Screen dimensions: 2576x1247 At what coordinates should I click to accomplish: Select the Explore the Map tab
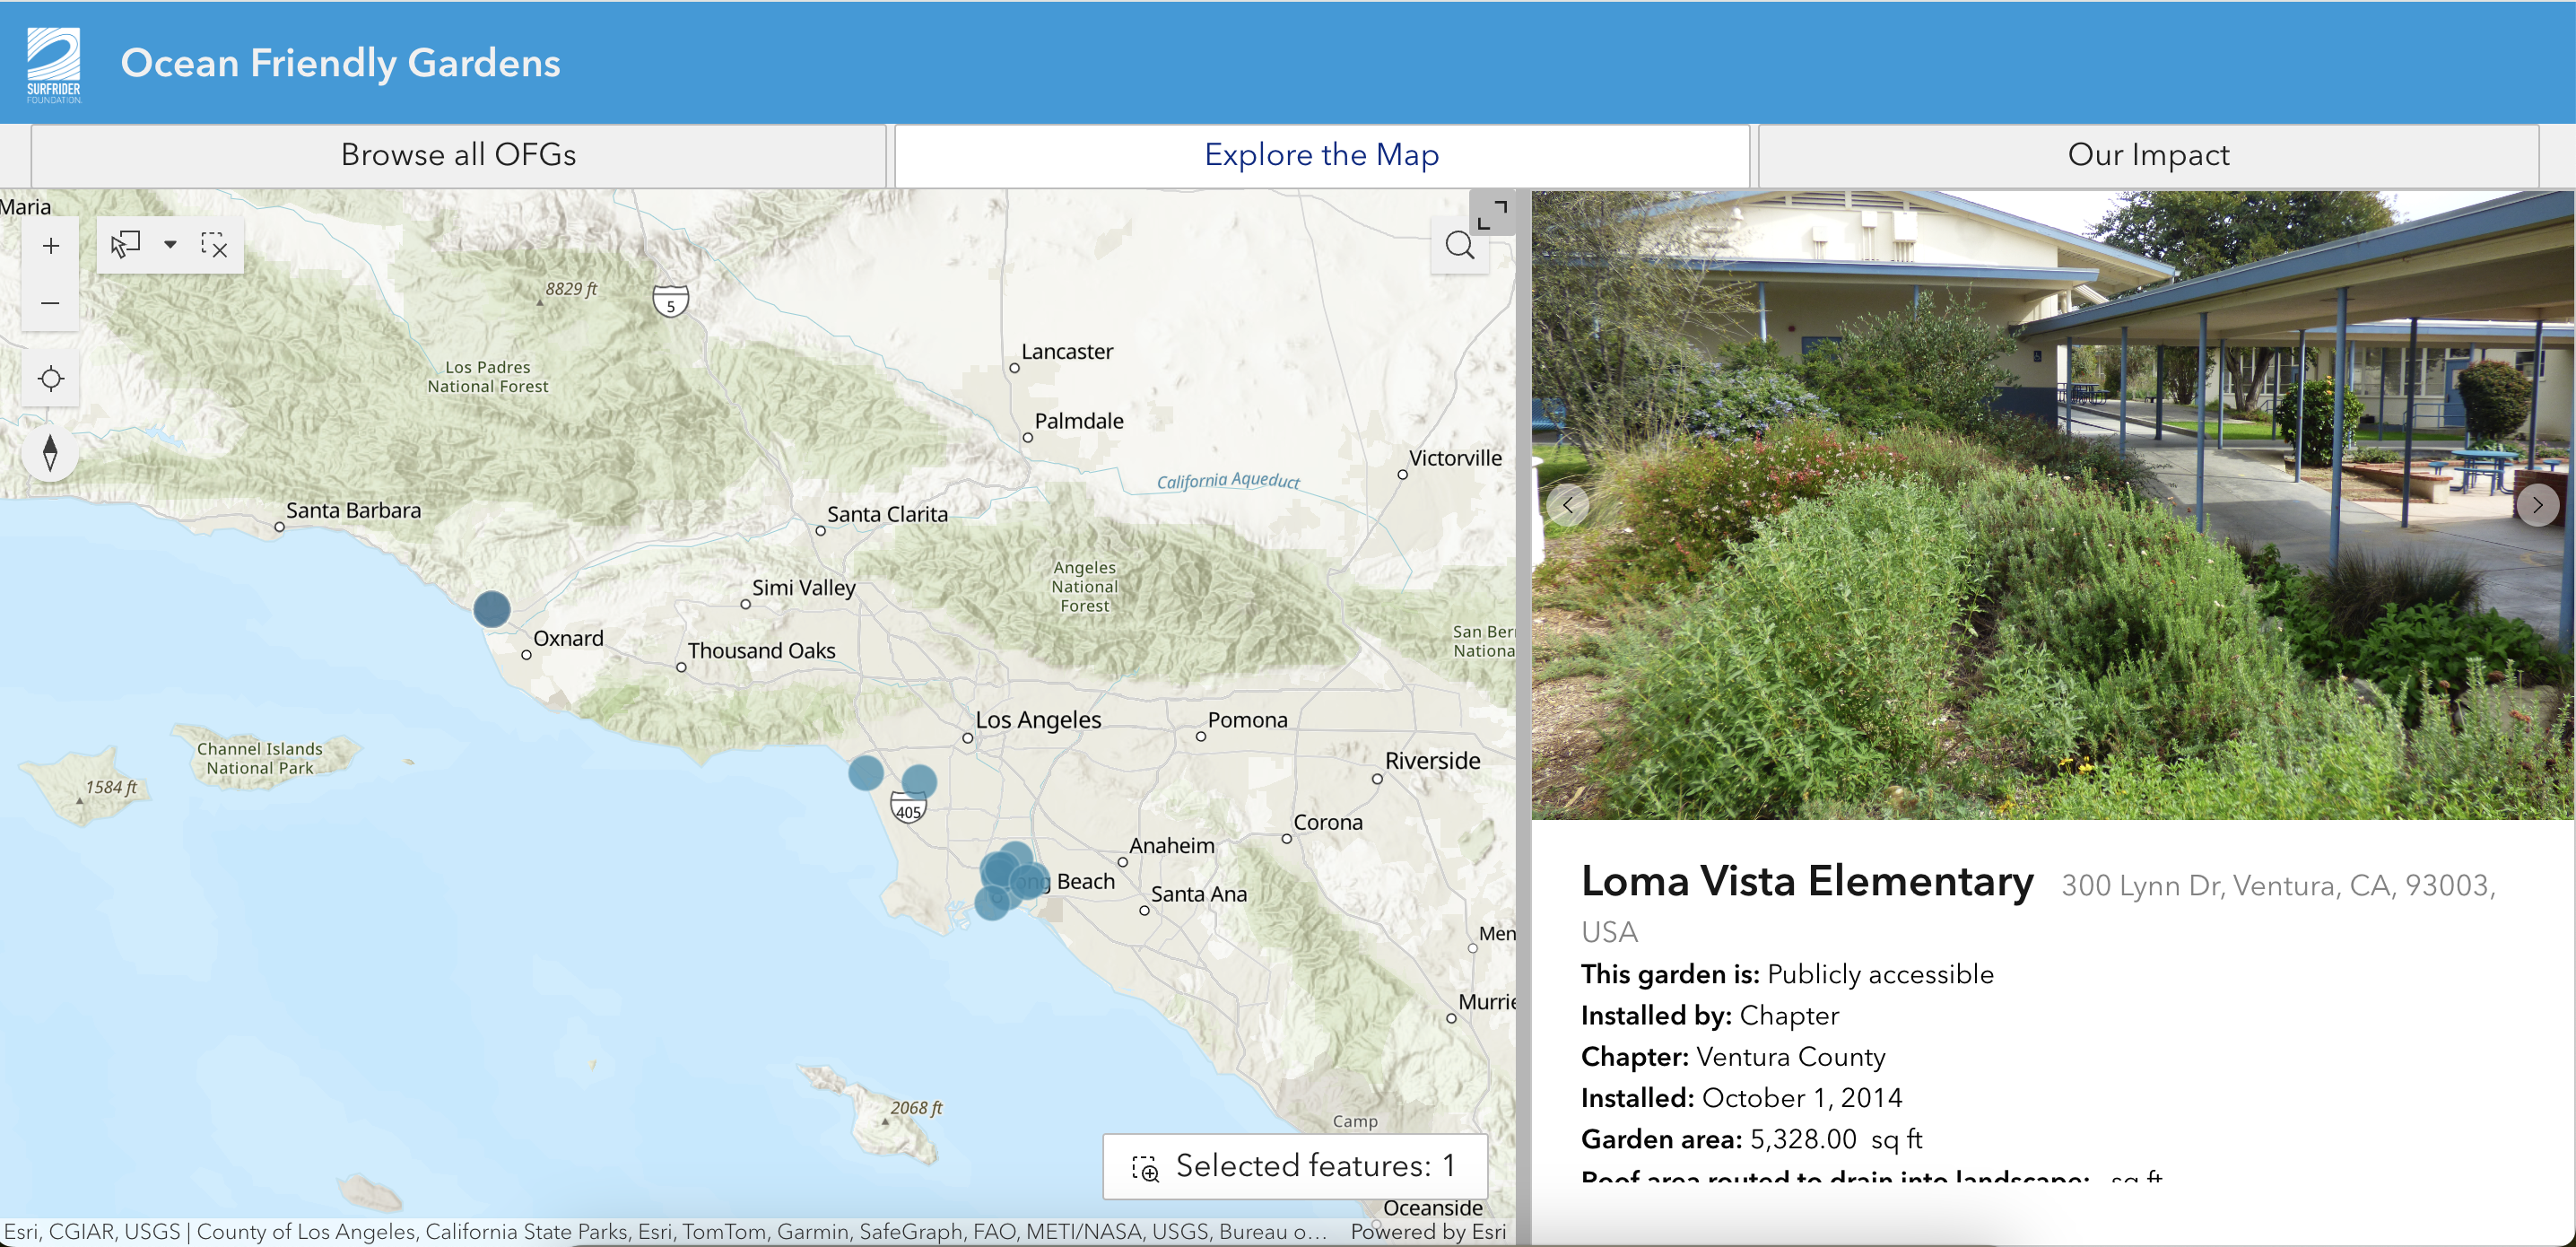[x=1321, y=155]
